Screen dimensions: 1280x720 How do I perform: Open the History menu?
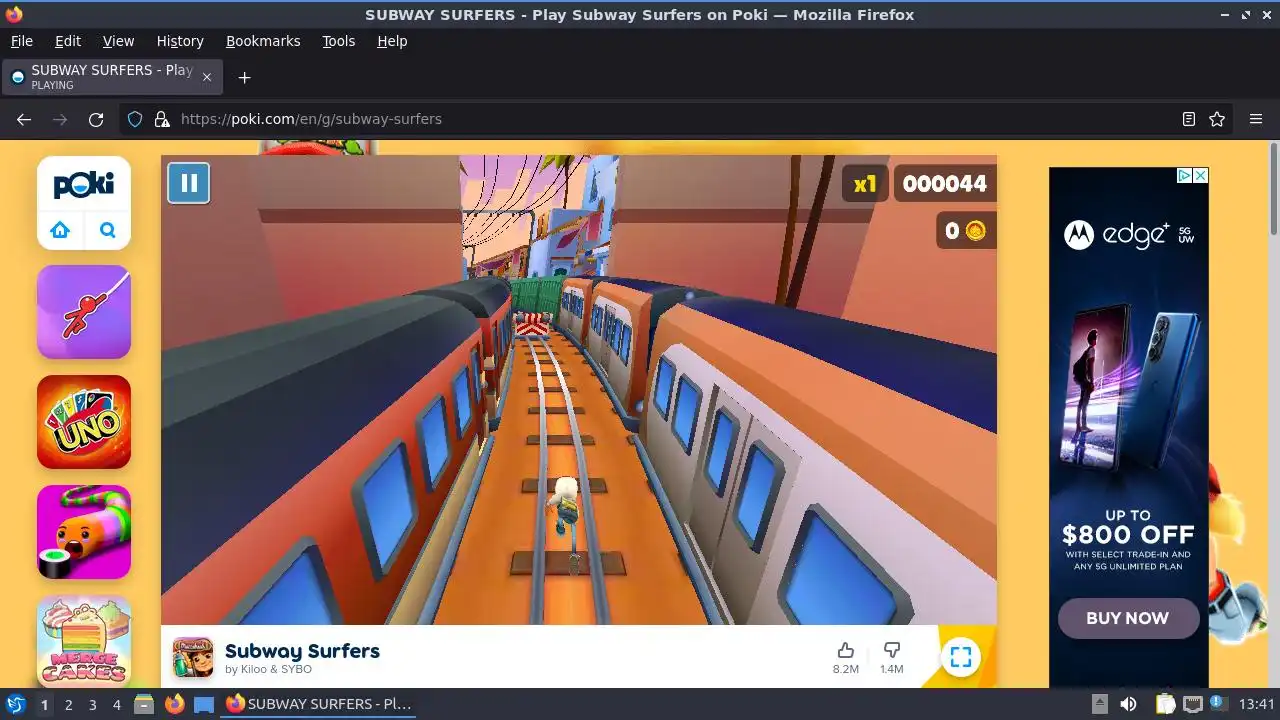(180, 41)
